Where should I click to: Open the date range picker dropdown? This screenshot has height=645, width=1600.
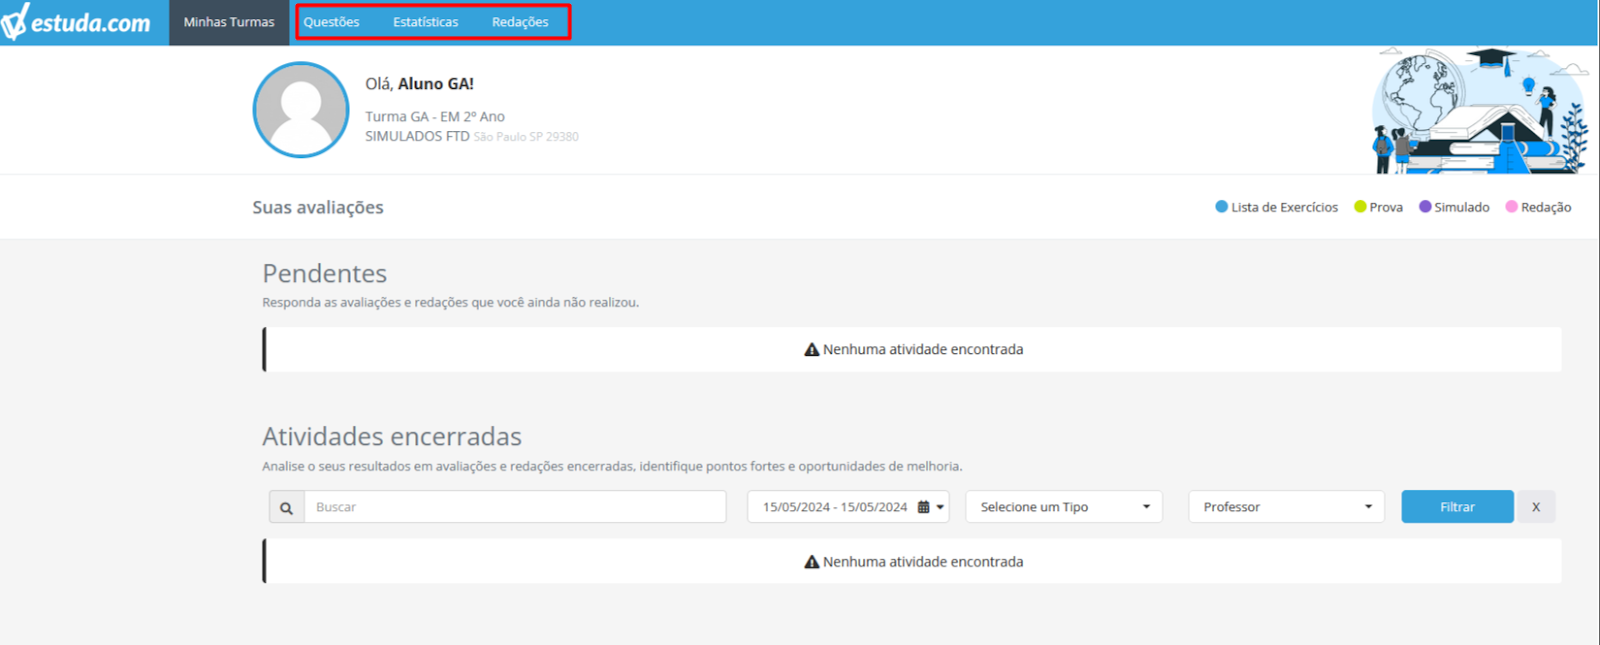(848, 507)
